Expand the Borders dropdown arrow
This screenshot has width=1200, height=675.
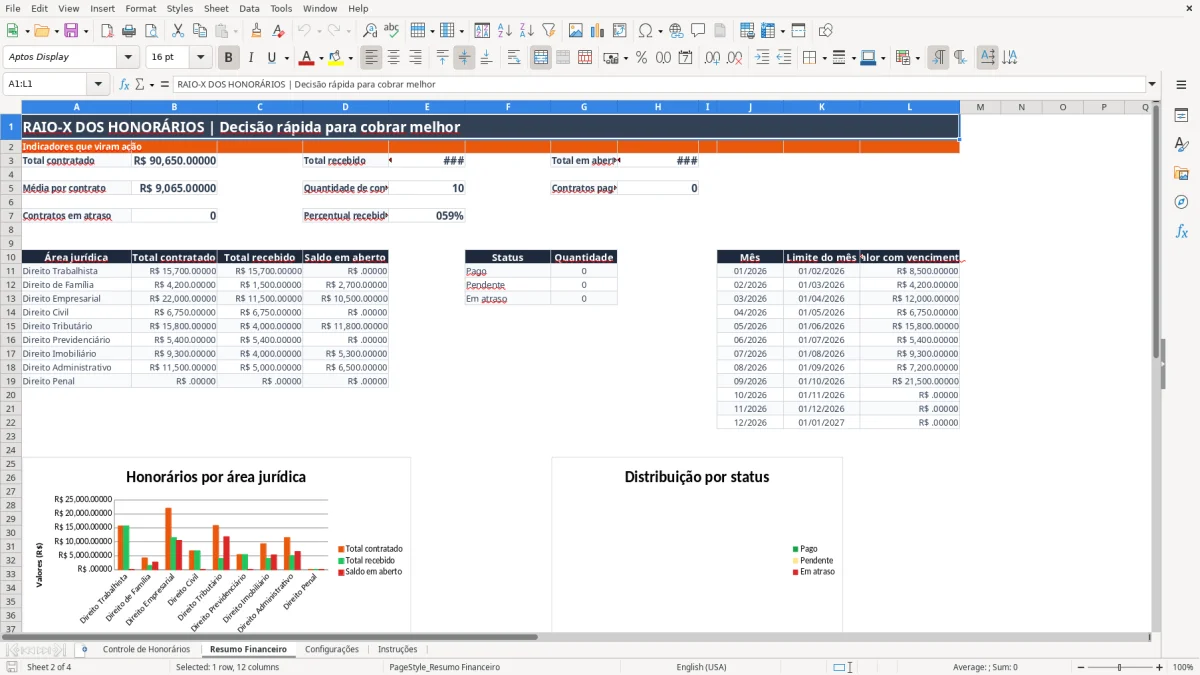pyautogui.click(x=824, y=57)
